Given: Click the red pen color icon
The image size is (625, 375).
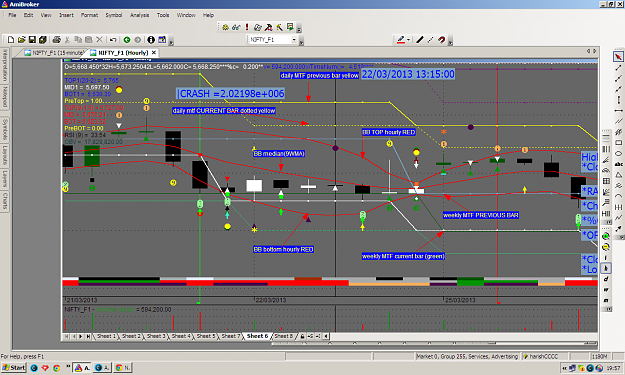Looking at the screenshot, I should click(401, 39).
